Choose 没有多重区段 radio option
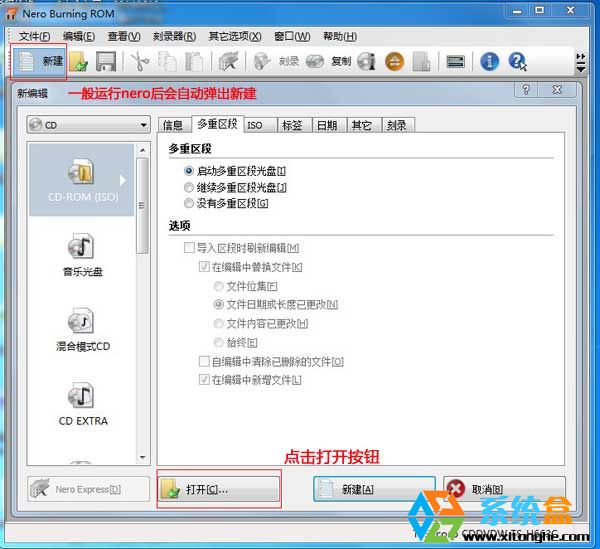 (x=189, y=203)
